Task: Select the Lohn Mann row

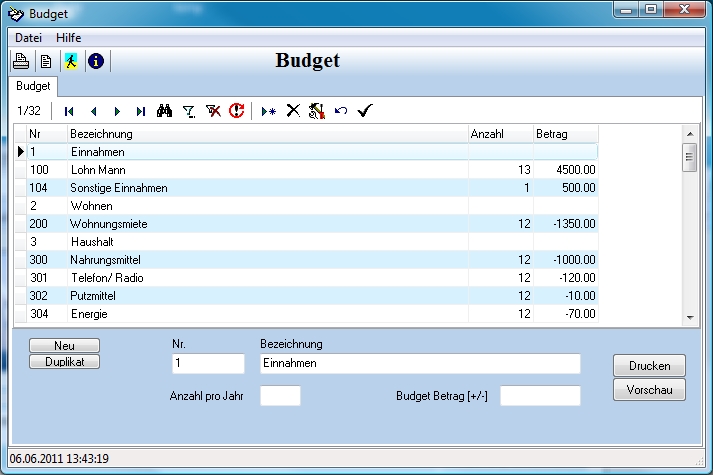Action: click(x=312, y=170)
